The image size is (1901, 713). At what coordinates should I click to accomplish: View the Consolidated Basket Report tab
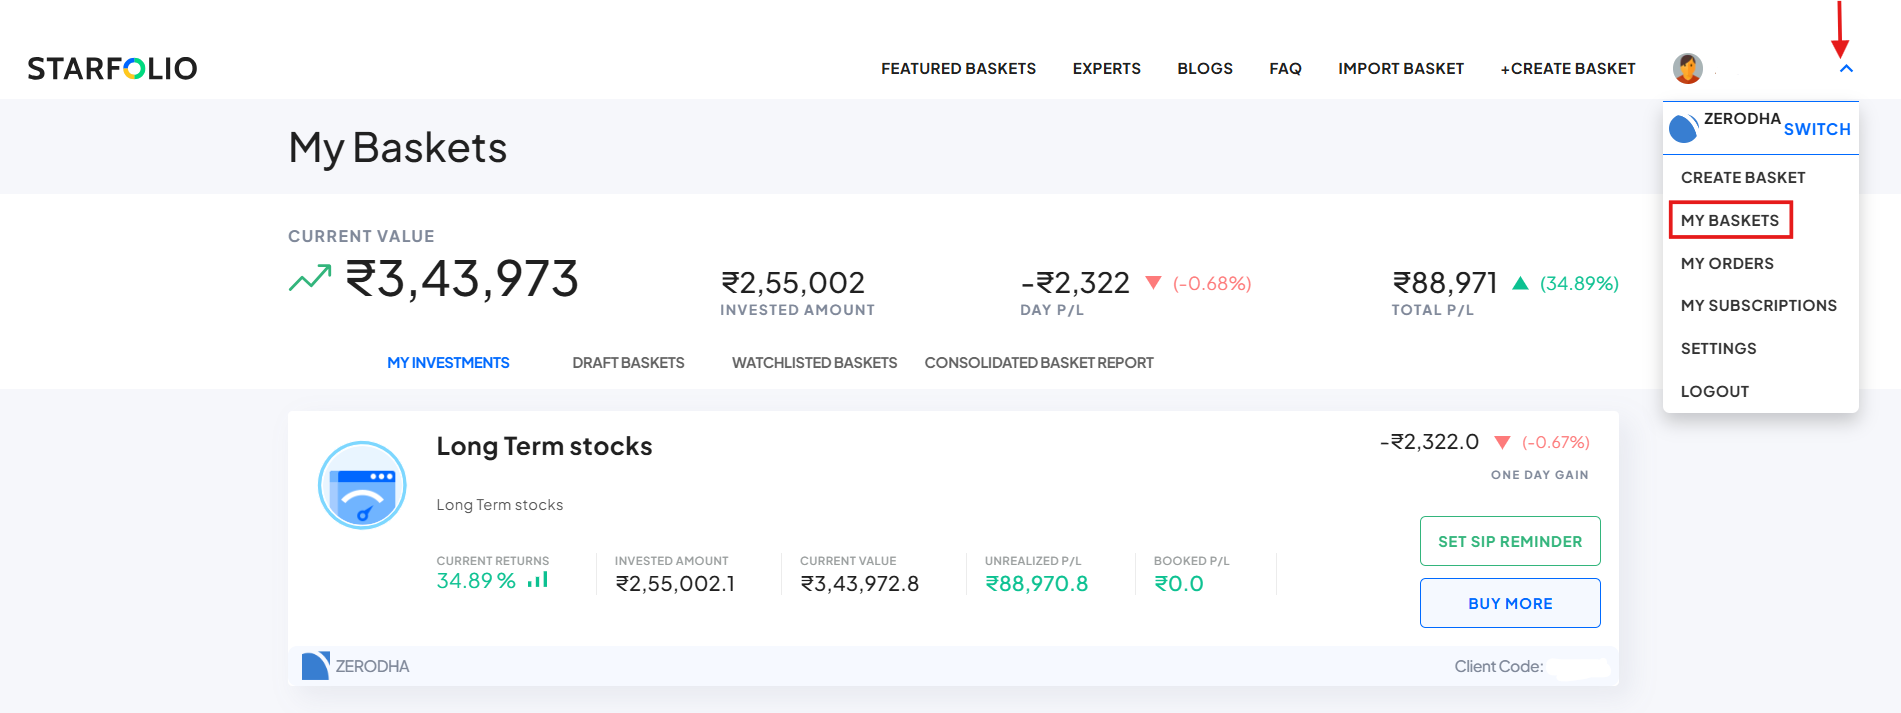point(1039,363)
